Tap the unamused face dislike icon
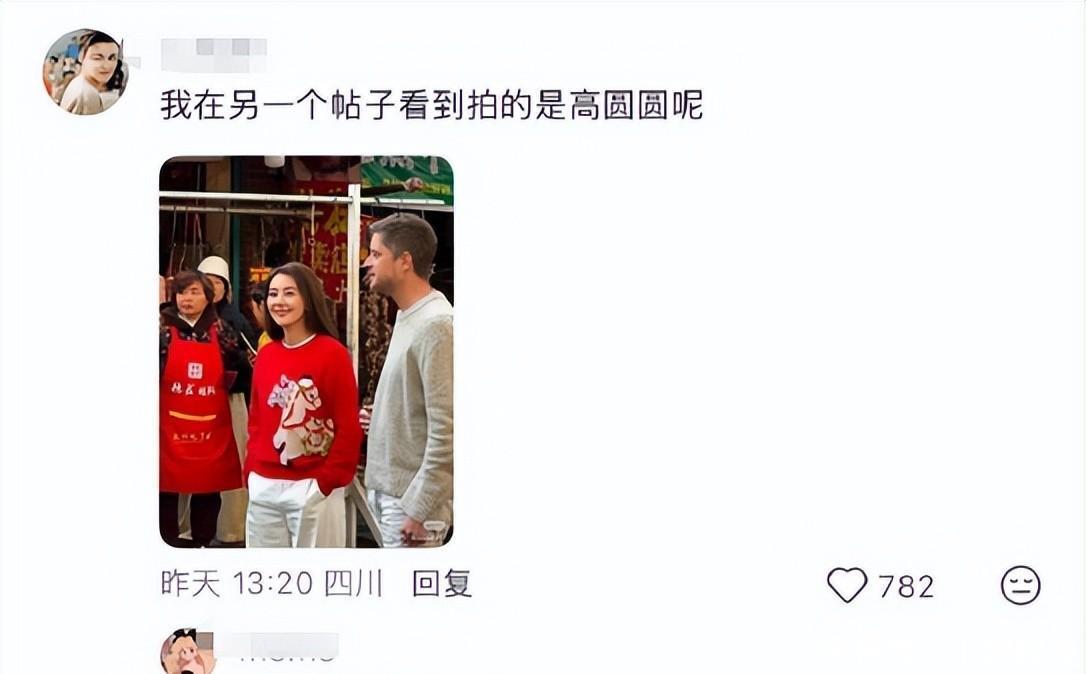The image size is (1086, 674). [1021, 585]
